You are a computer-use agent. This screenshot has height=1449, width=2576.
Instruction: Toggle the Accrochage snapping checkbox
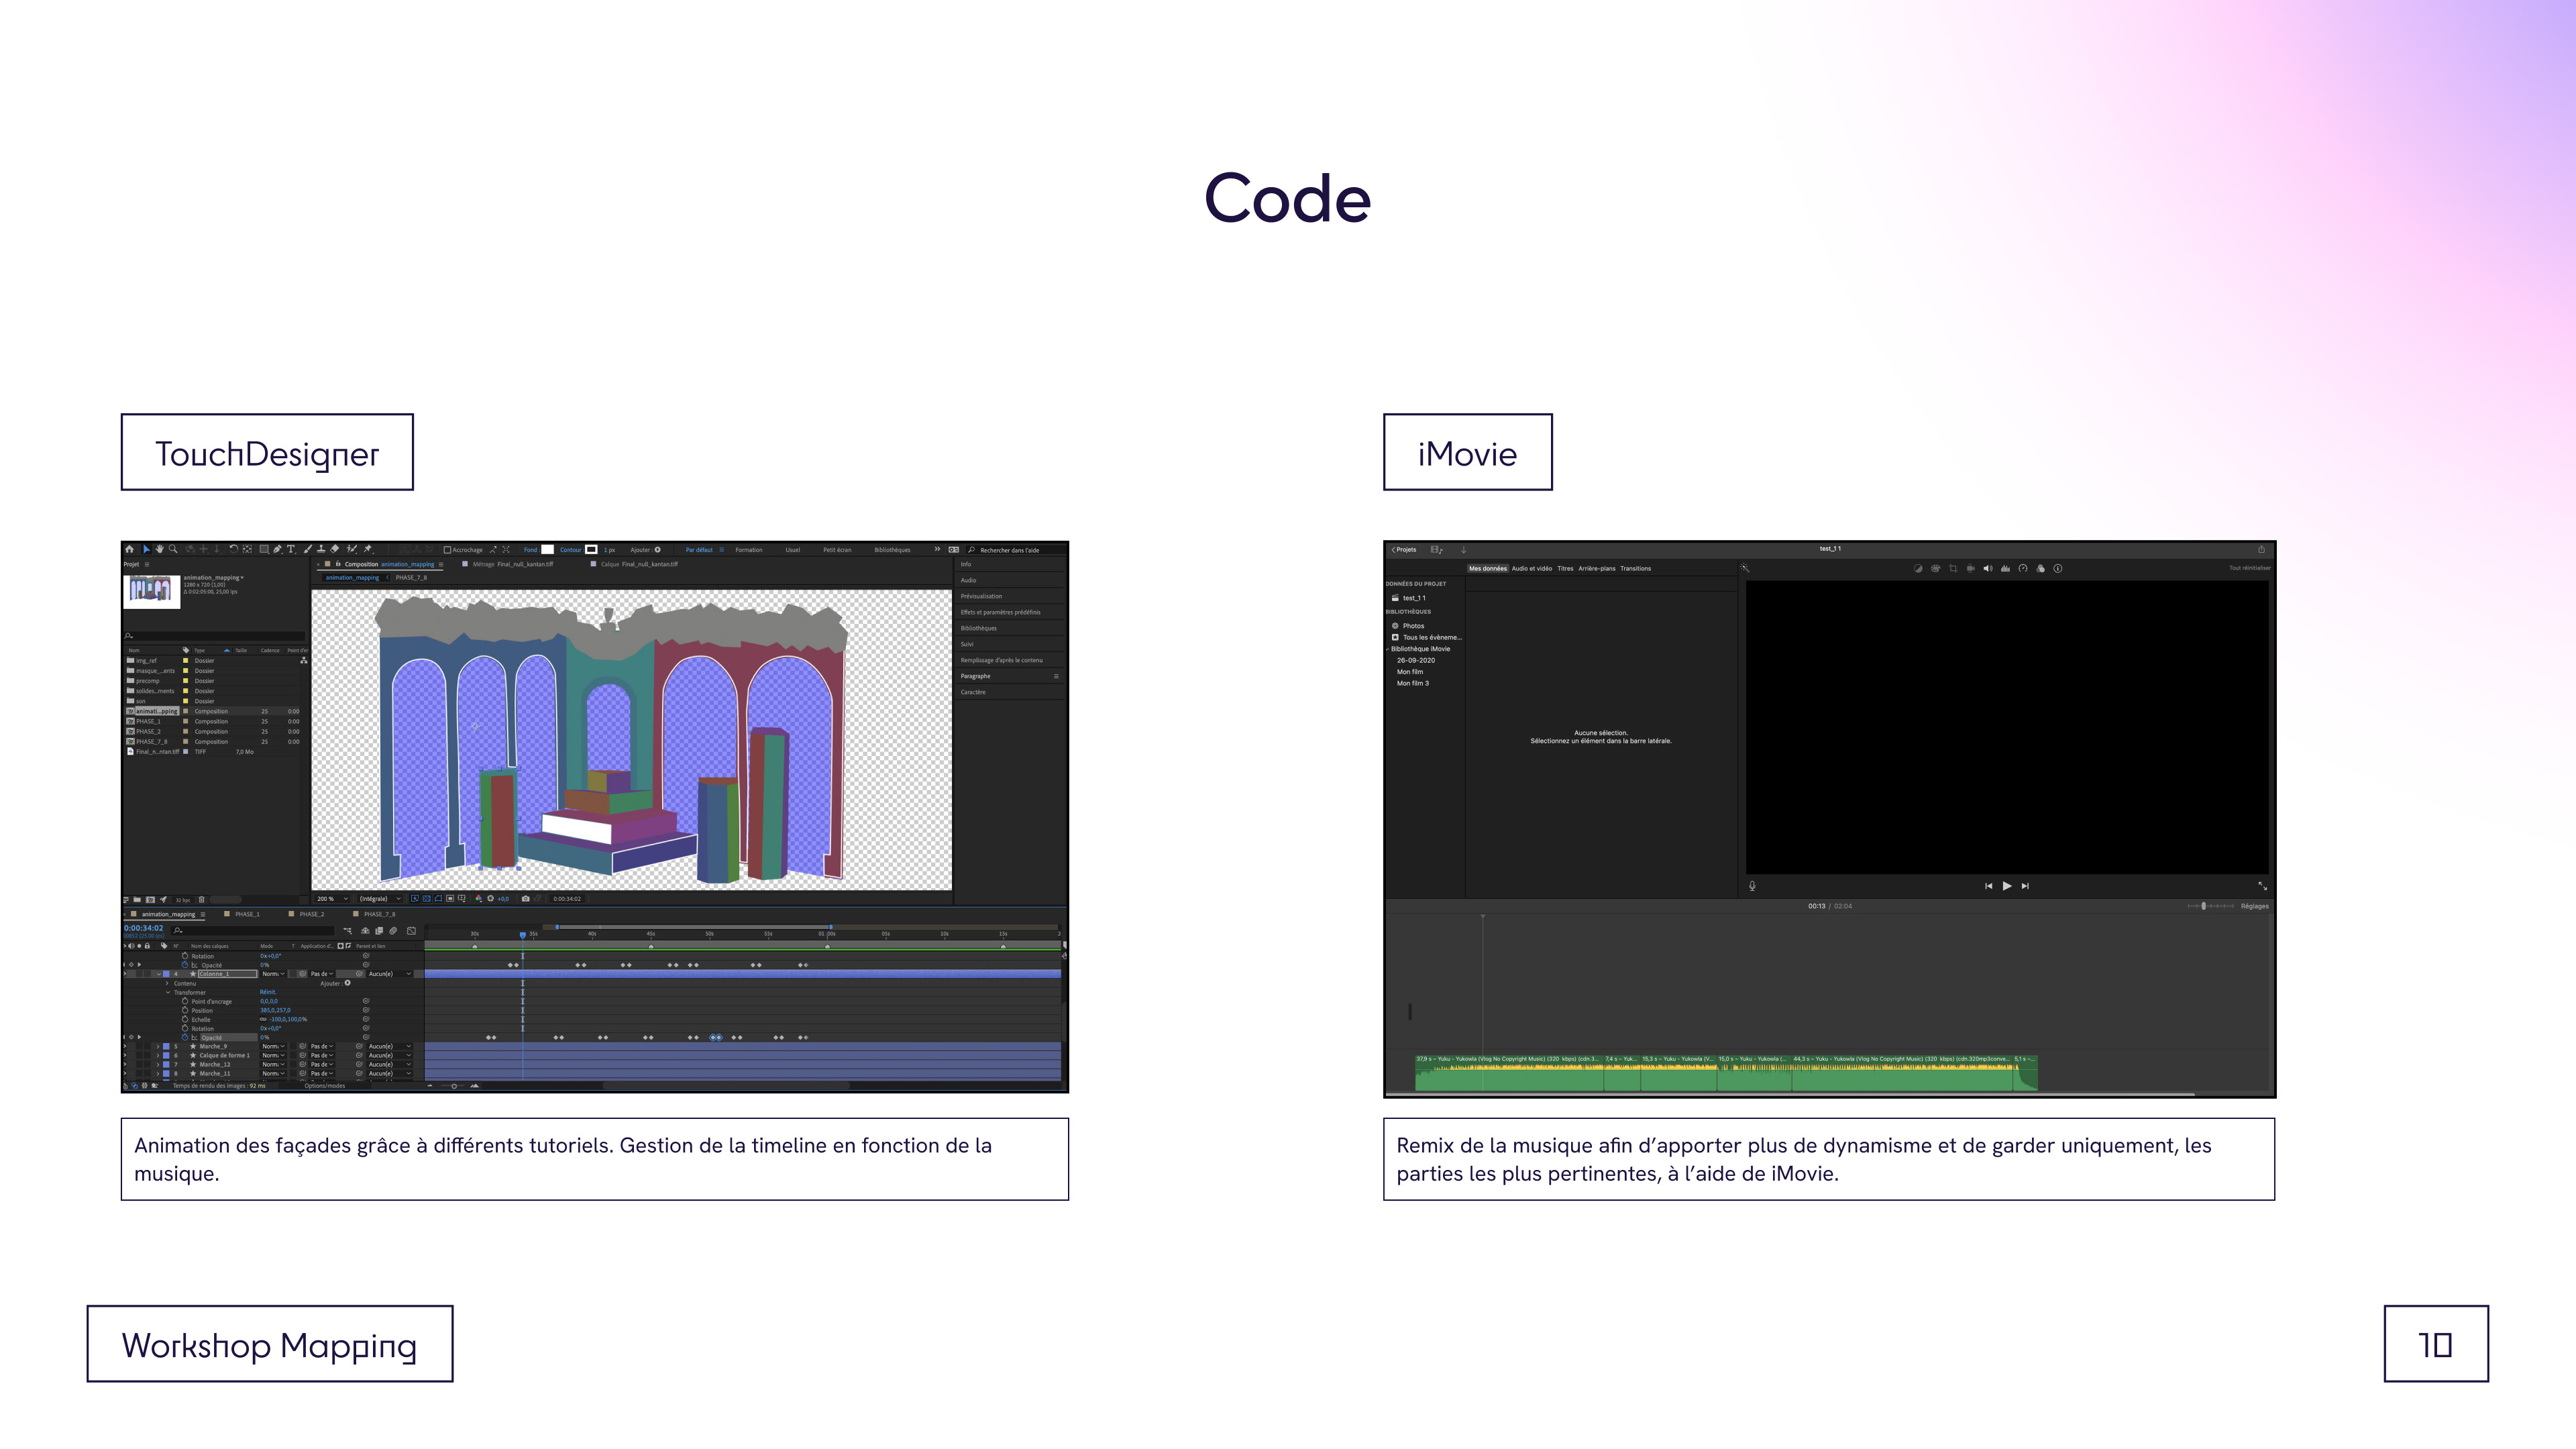448,550
